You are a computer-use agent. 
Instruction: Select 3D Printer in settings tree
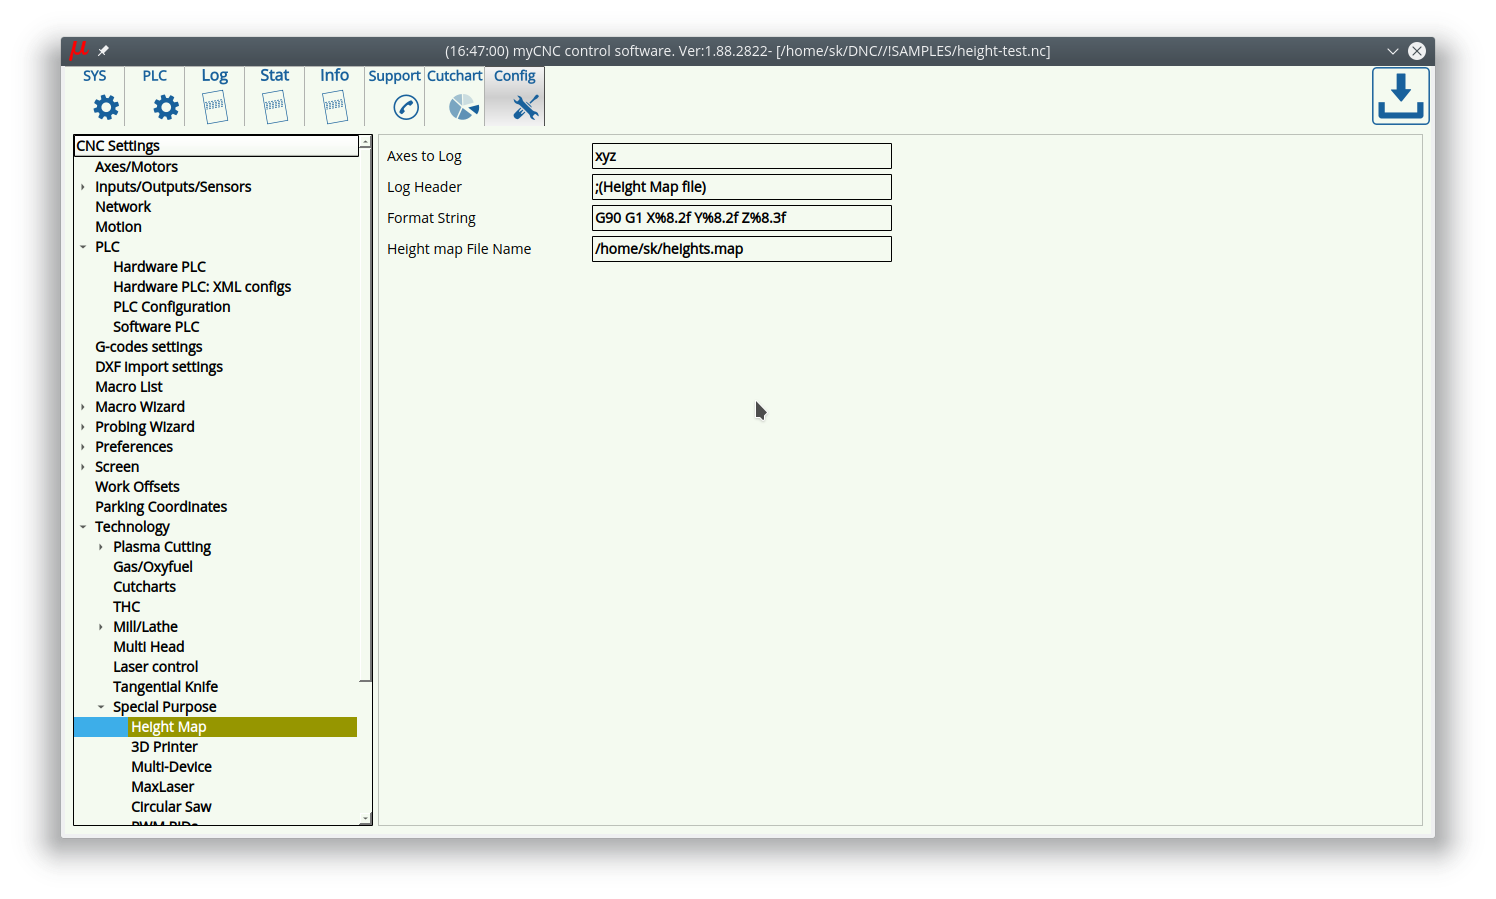[x=164, y=747]
